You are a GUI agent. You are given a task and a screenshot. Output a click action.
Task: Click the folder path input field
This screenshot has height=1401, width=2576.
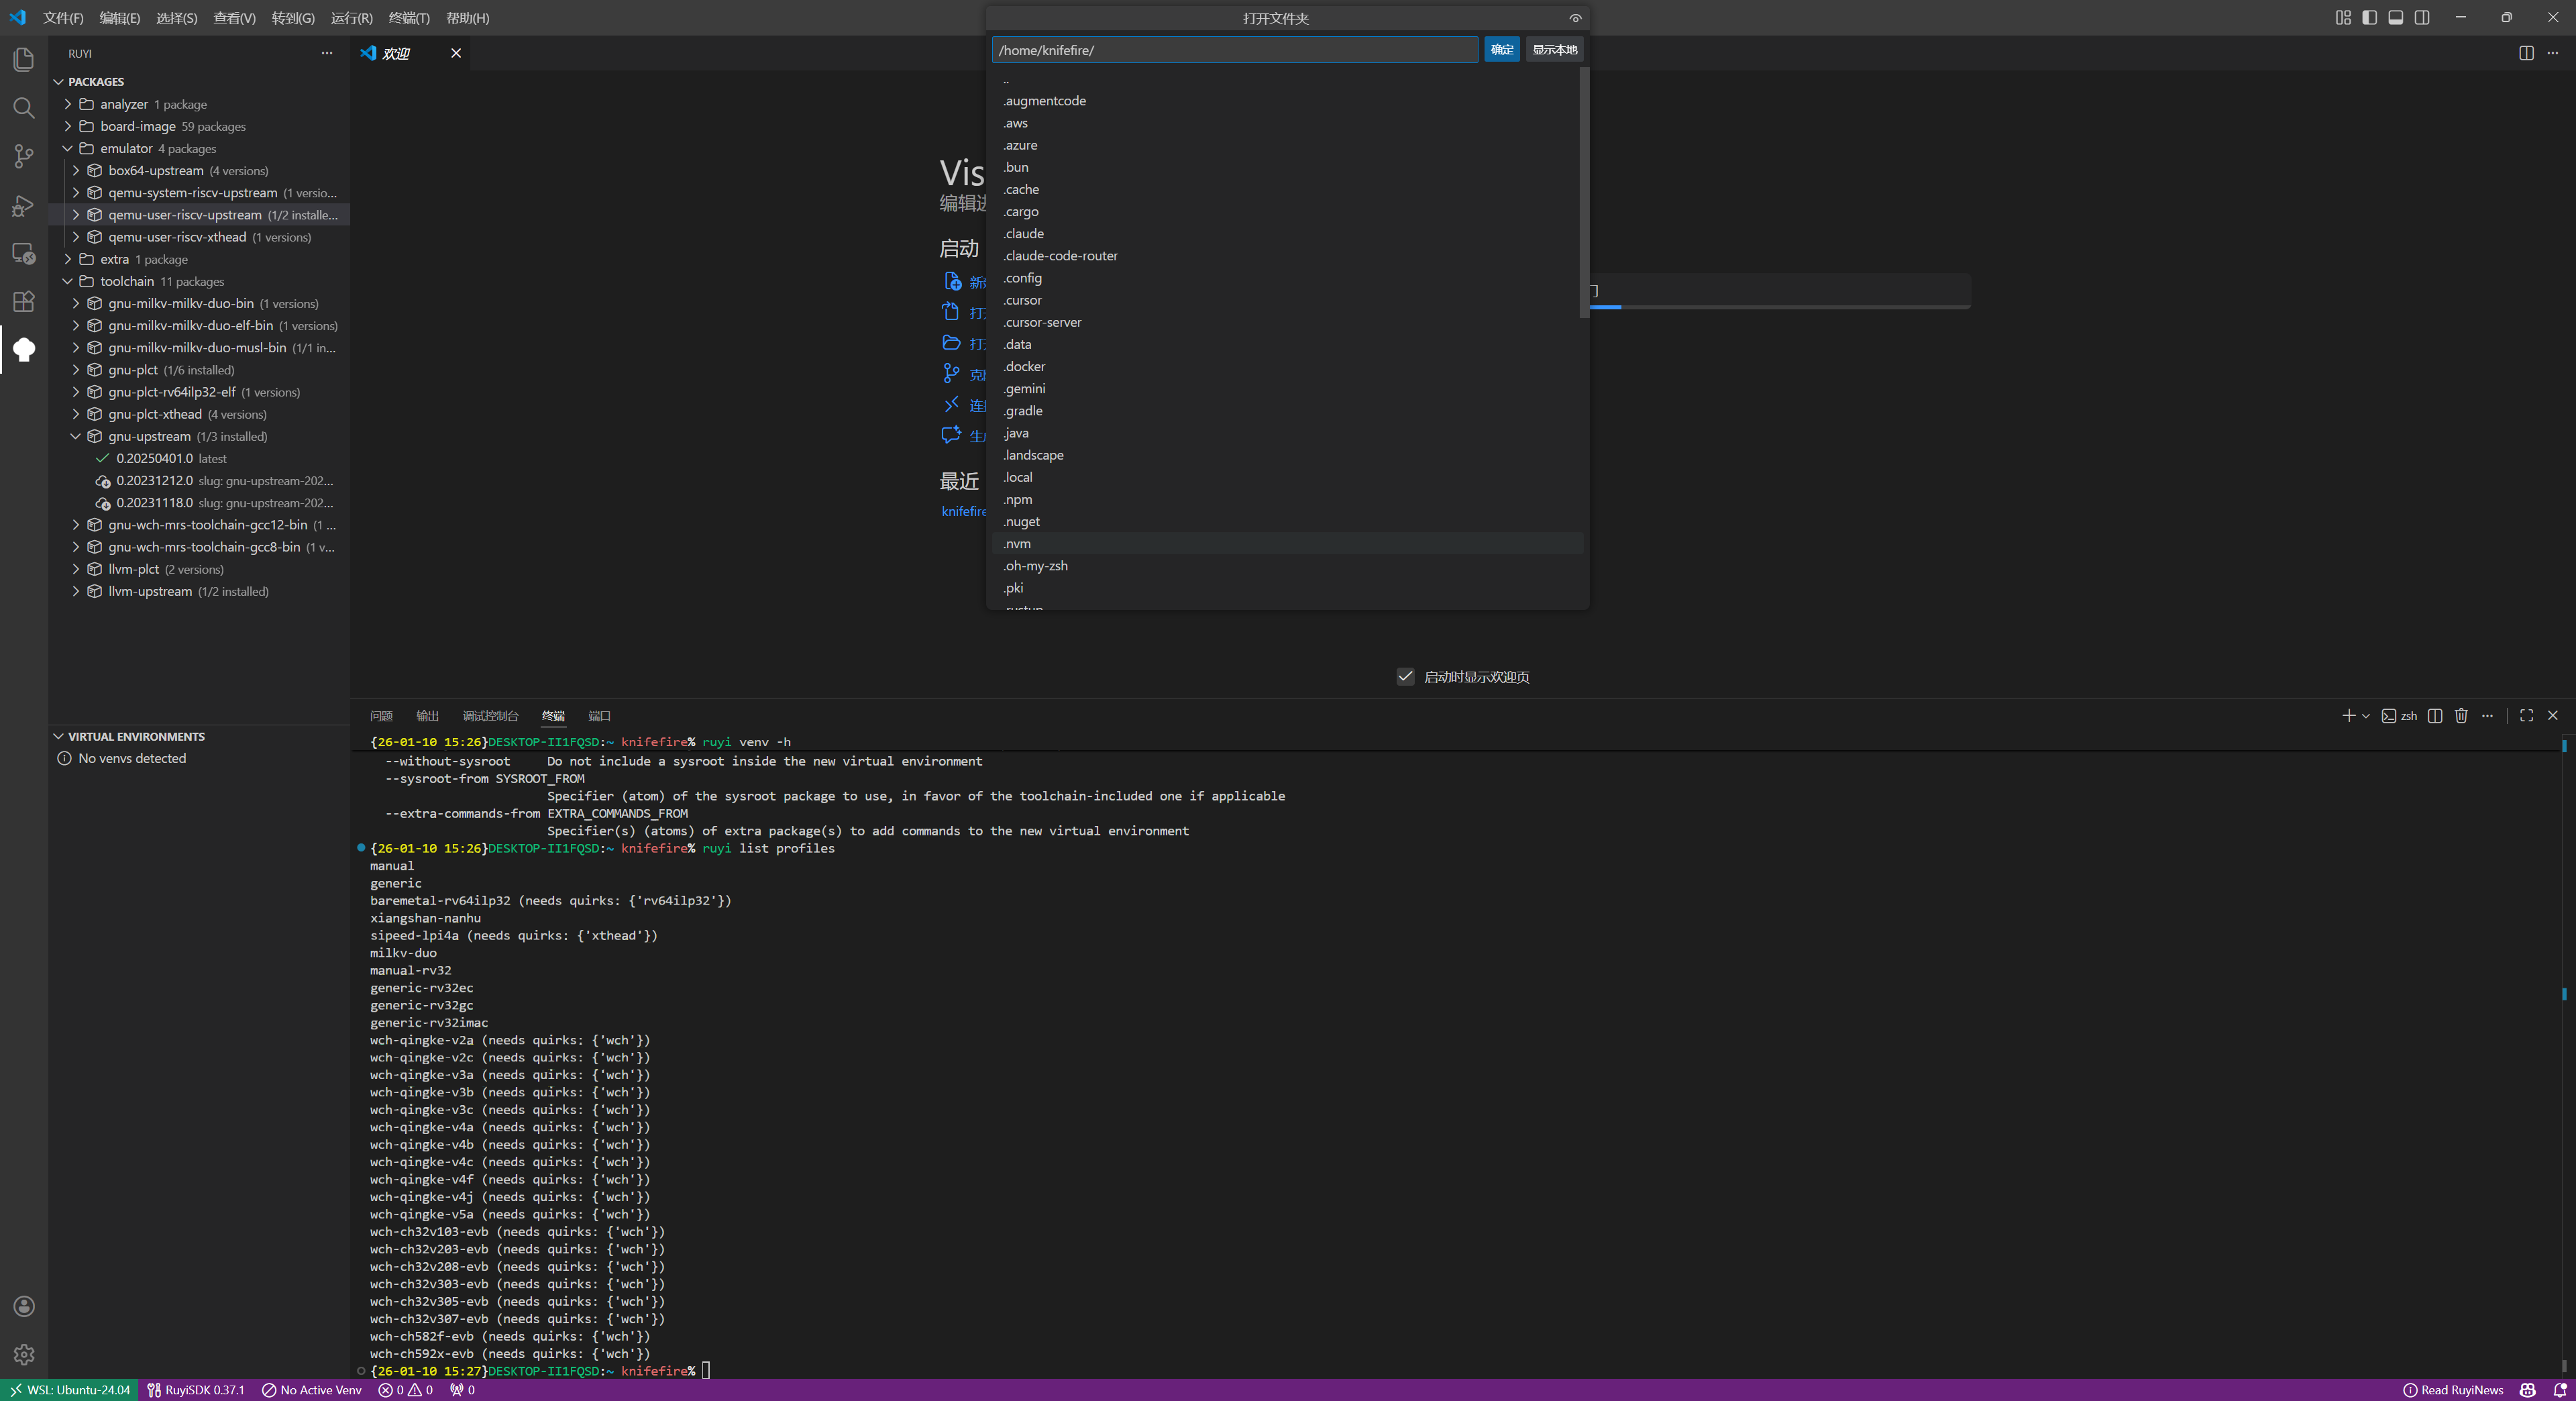1234,50
